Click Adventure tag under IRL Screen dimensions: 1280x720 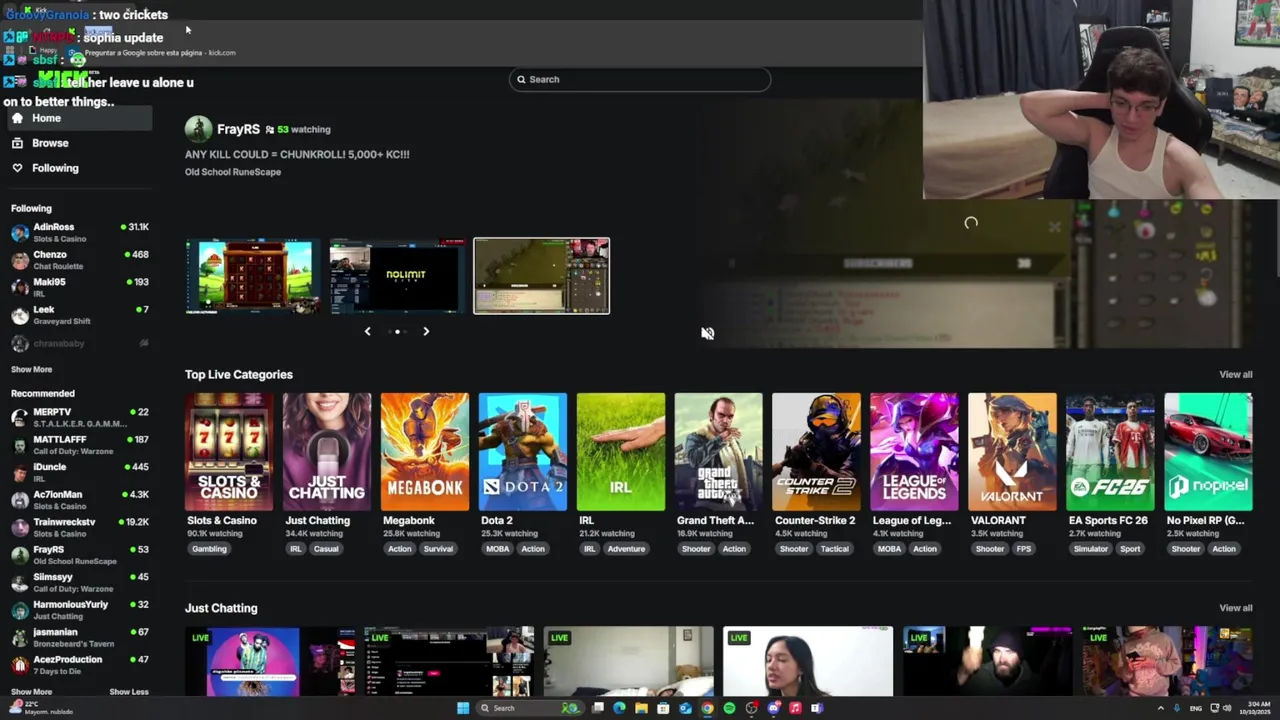click(x=626, y=549)
